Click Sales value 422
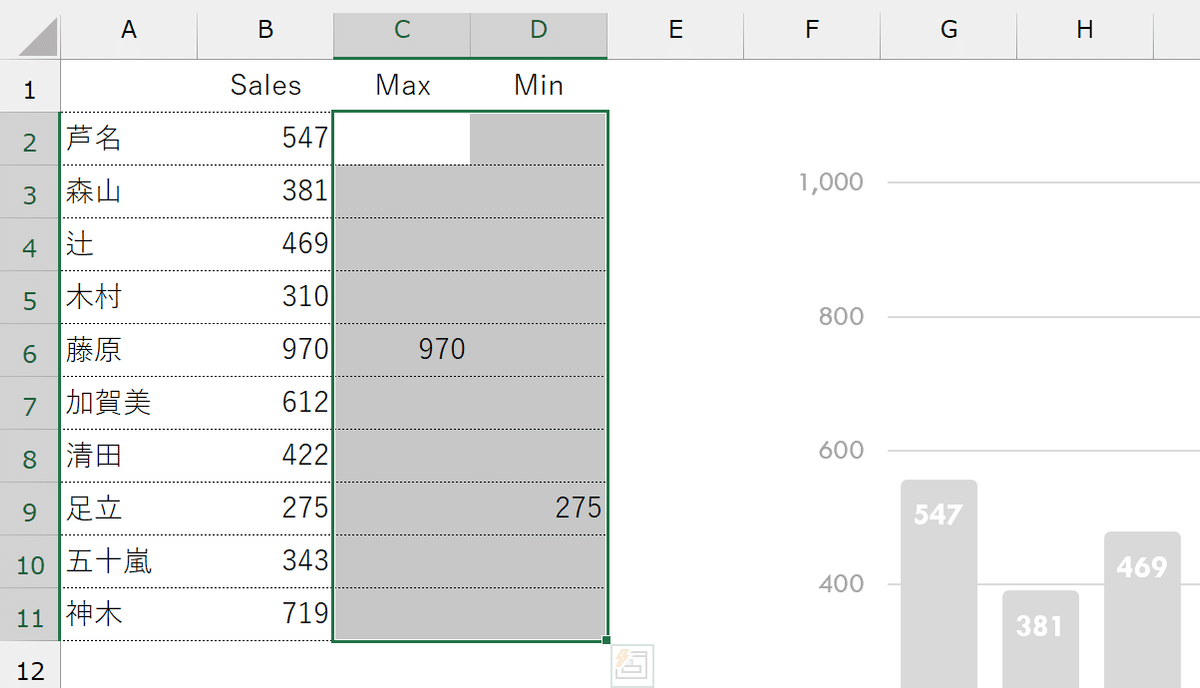This screenshot has height=688, width=1200. [x=265, y=456]
